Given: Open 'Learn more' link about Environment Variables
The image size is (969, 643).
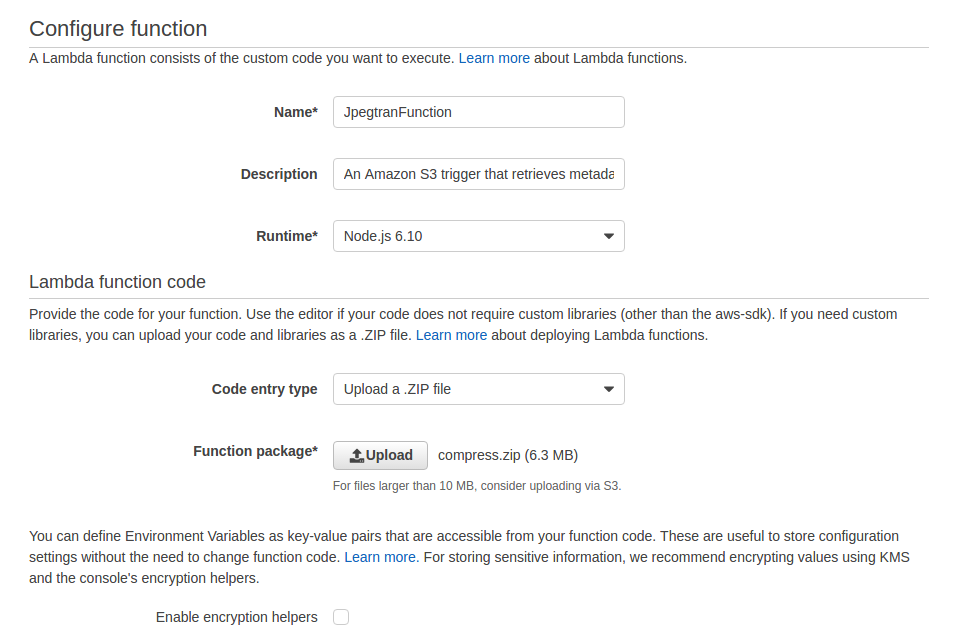Looking at the screenshot, I should tap(380, 557).
